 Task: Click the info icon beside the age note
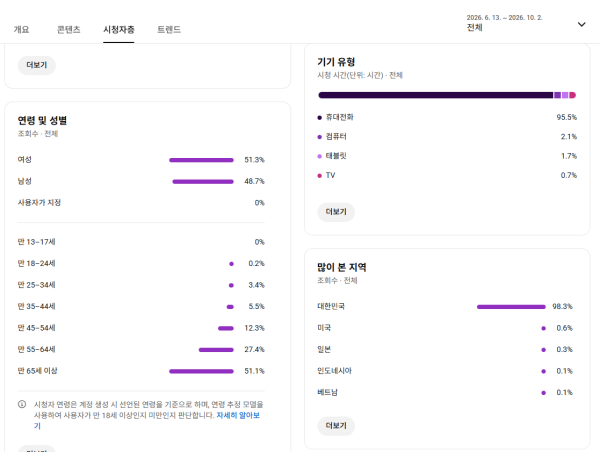22,404
